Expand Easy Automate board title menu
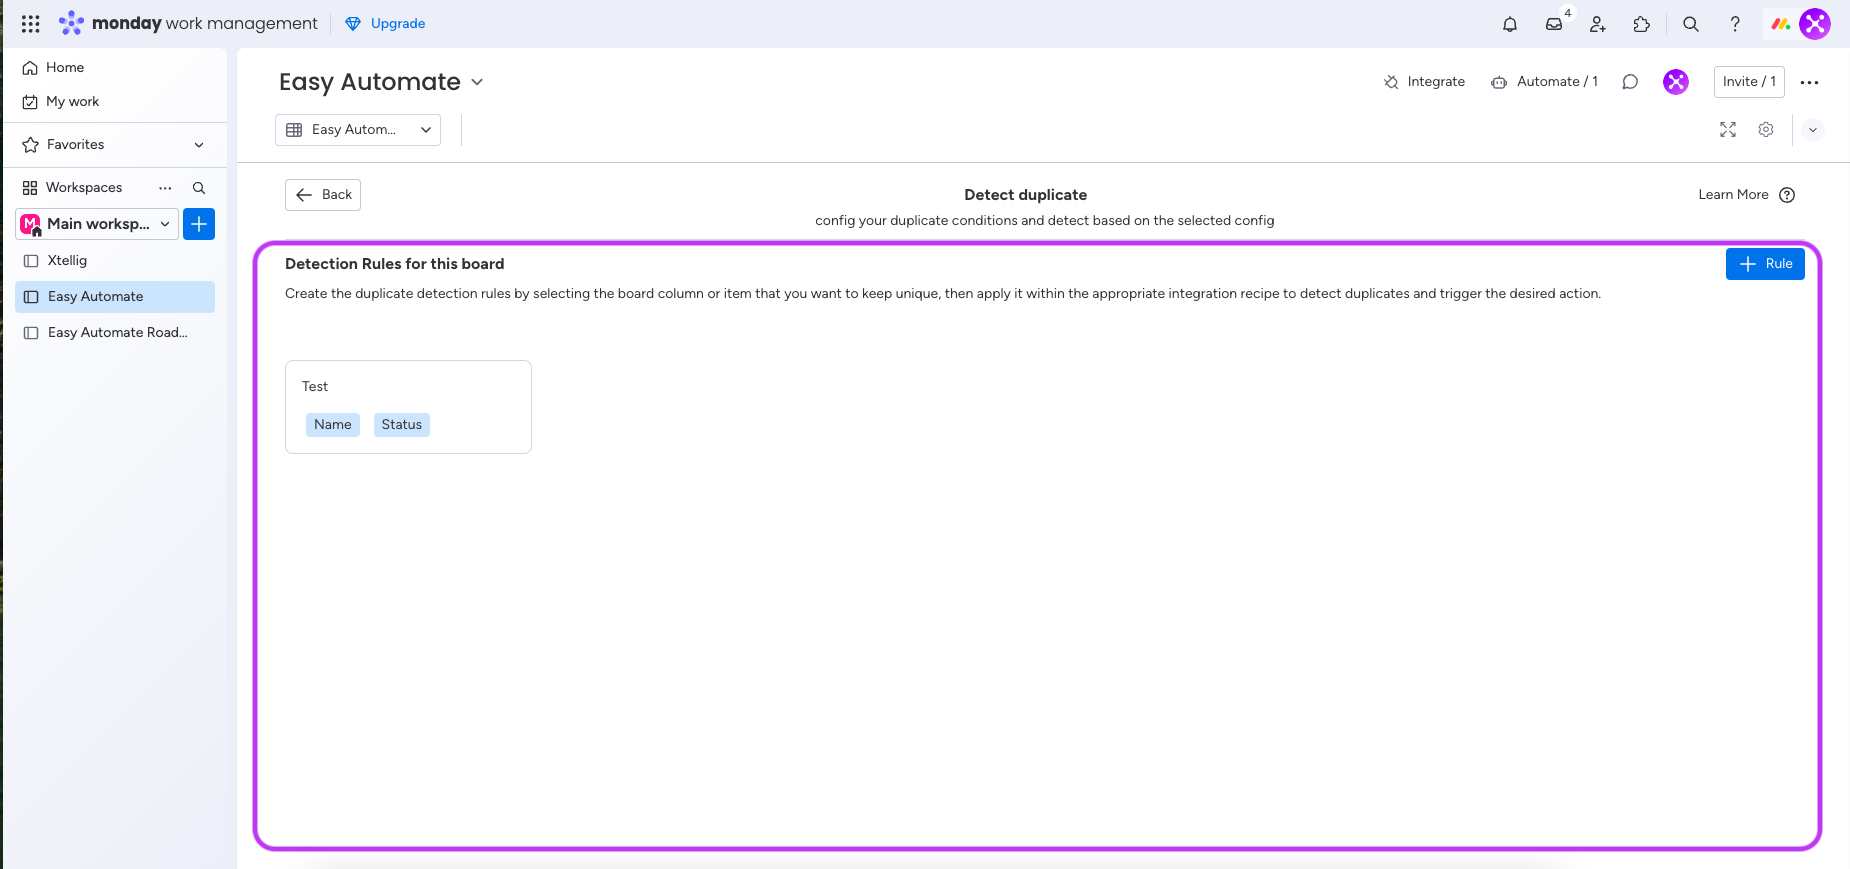 coord(477,82)
